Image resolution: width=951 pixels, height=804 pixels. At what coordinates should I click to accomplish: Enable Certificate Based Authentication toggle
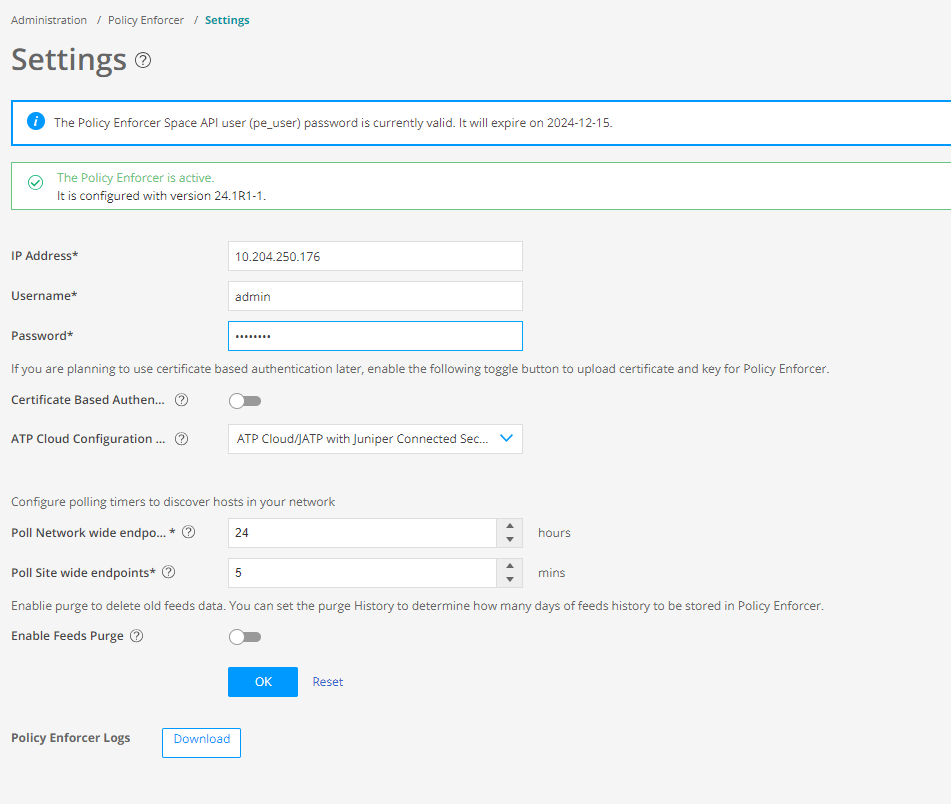[x=245, y=401]
